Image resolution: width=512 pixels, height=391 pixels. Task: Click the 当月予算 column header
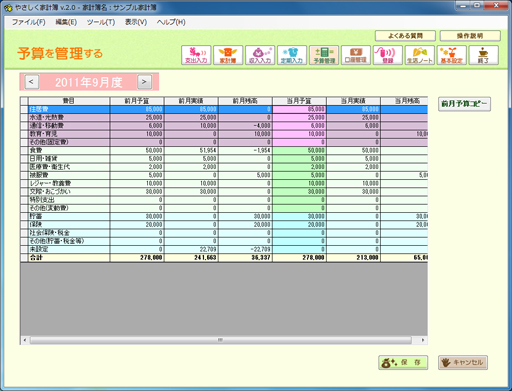pos(299,101)
